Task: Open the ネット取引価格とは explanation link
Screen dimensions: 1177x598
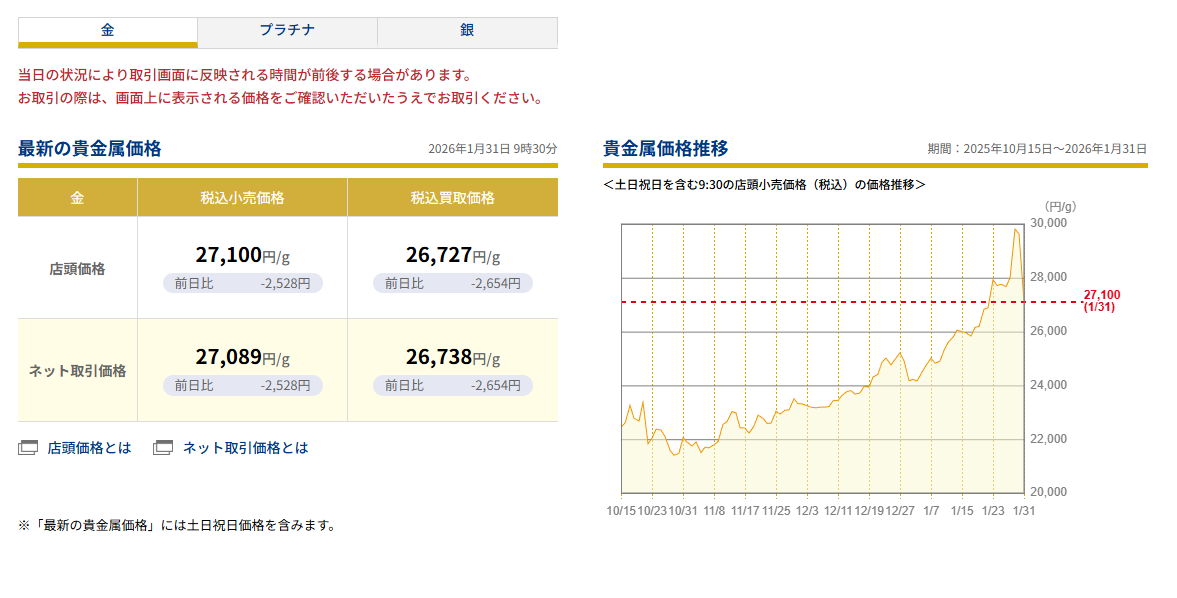Action: (x=245, y=448)
